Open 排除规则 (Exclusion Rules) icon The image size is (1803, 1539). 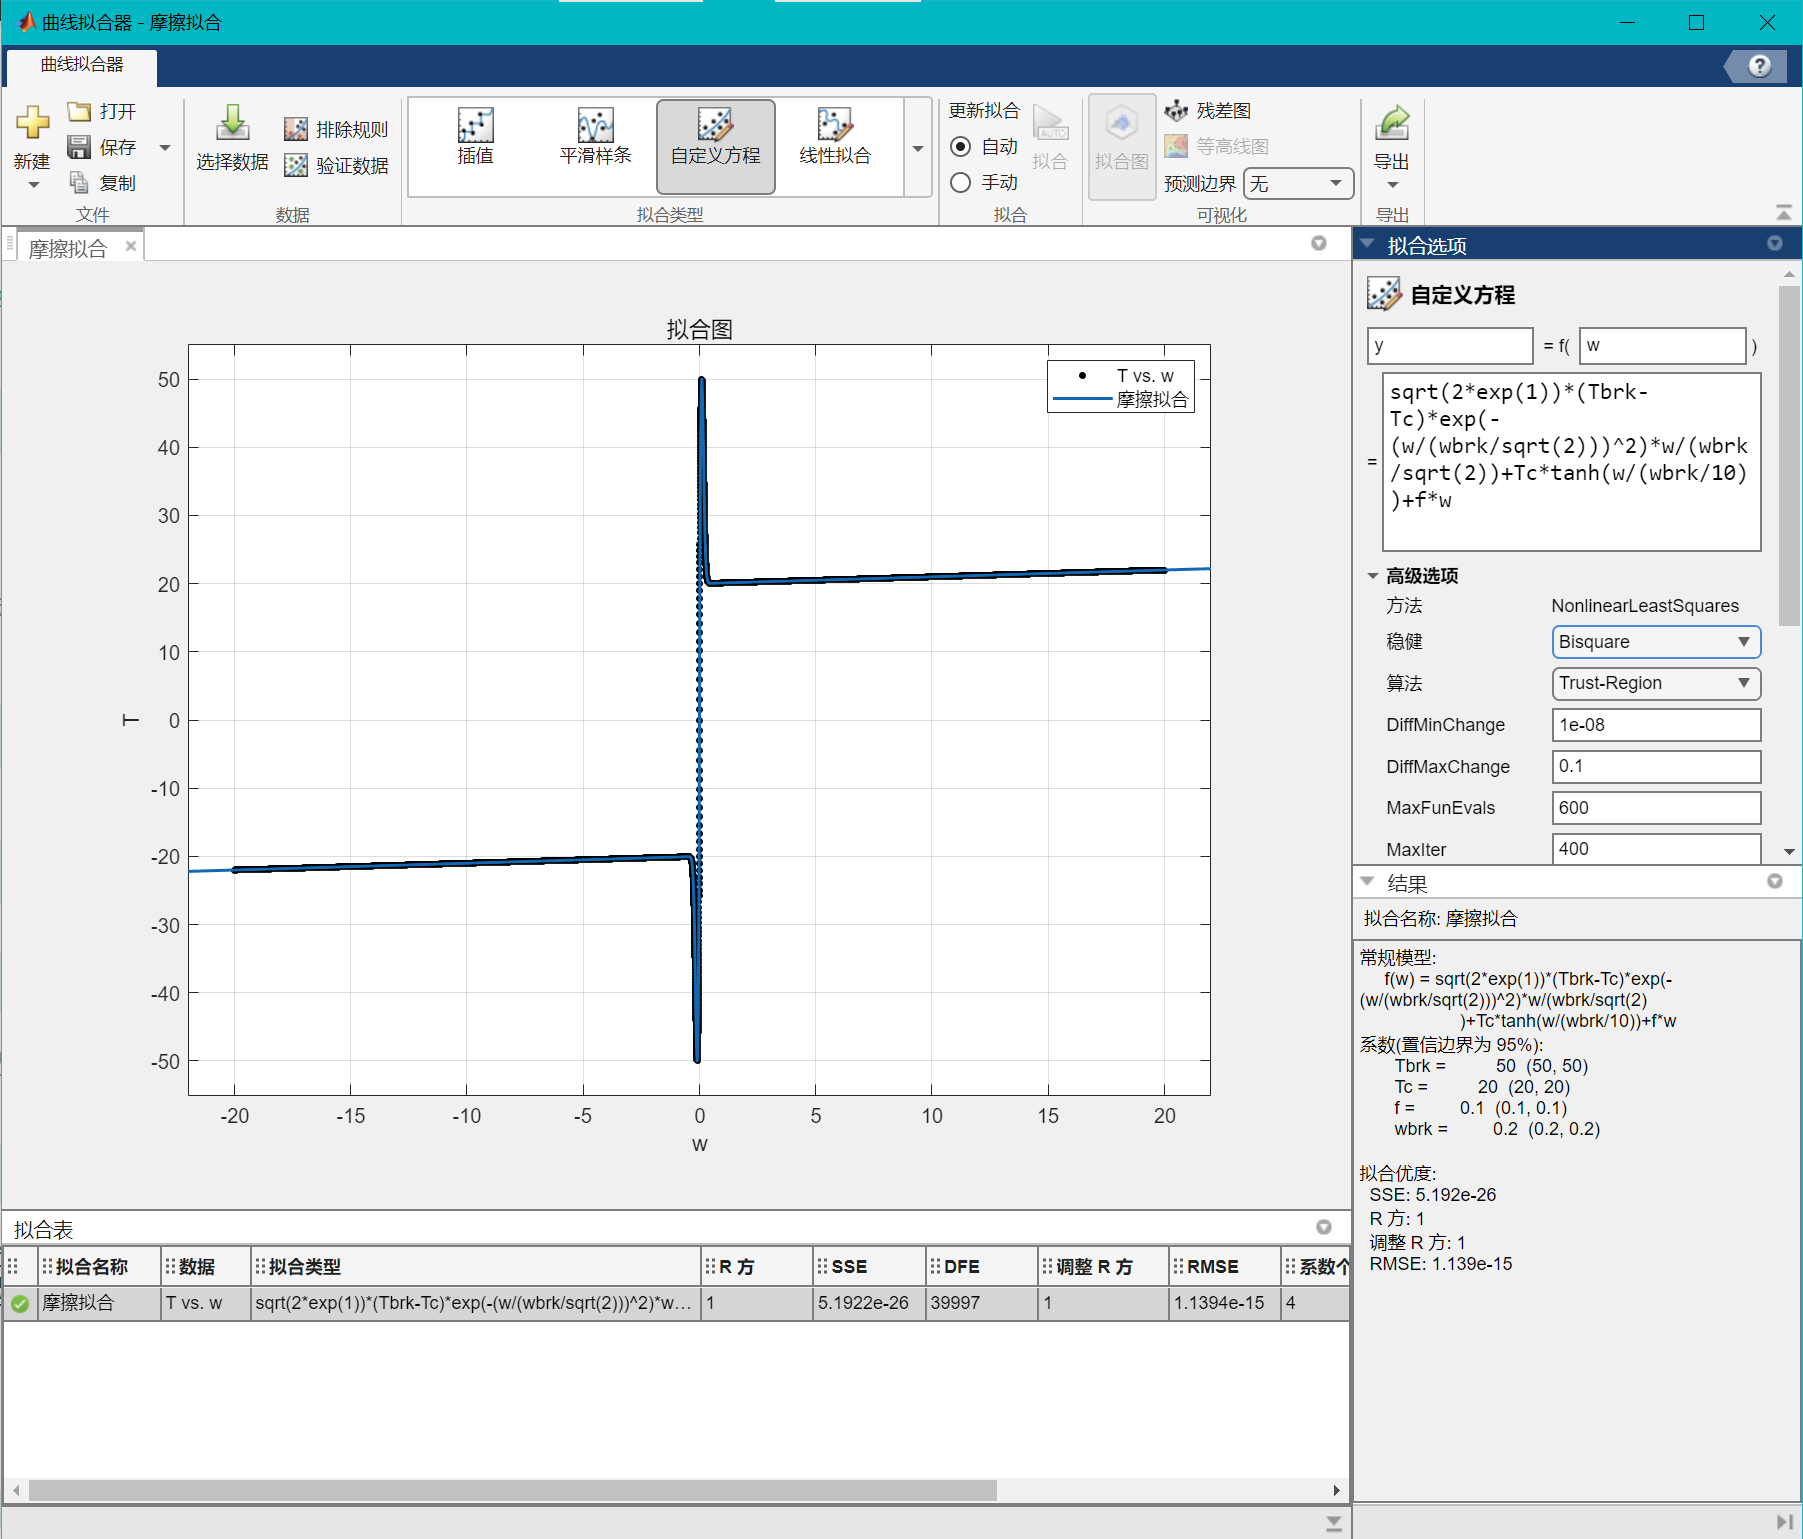(x=296, y=129)
